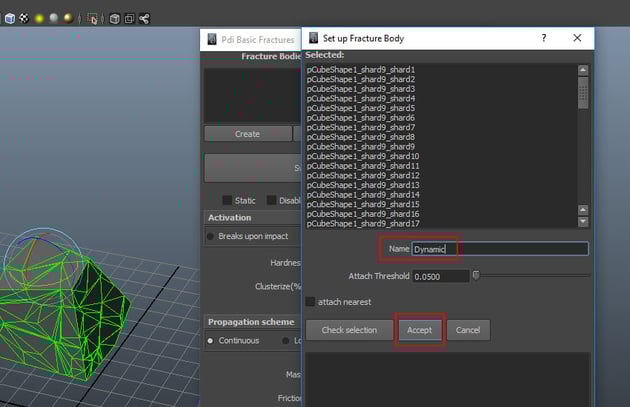Viewport: 630px width, 407px height.
Task: Click the Accept button
Action: click(419, 330)
